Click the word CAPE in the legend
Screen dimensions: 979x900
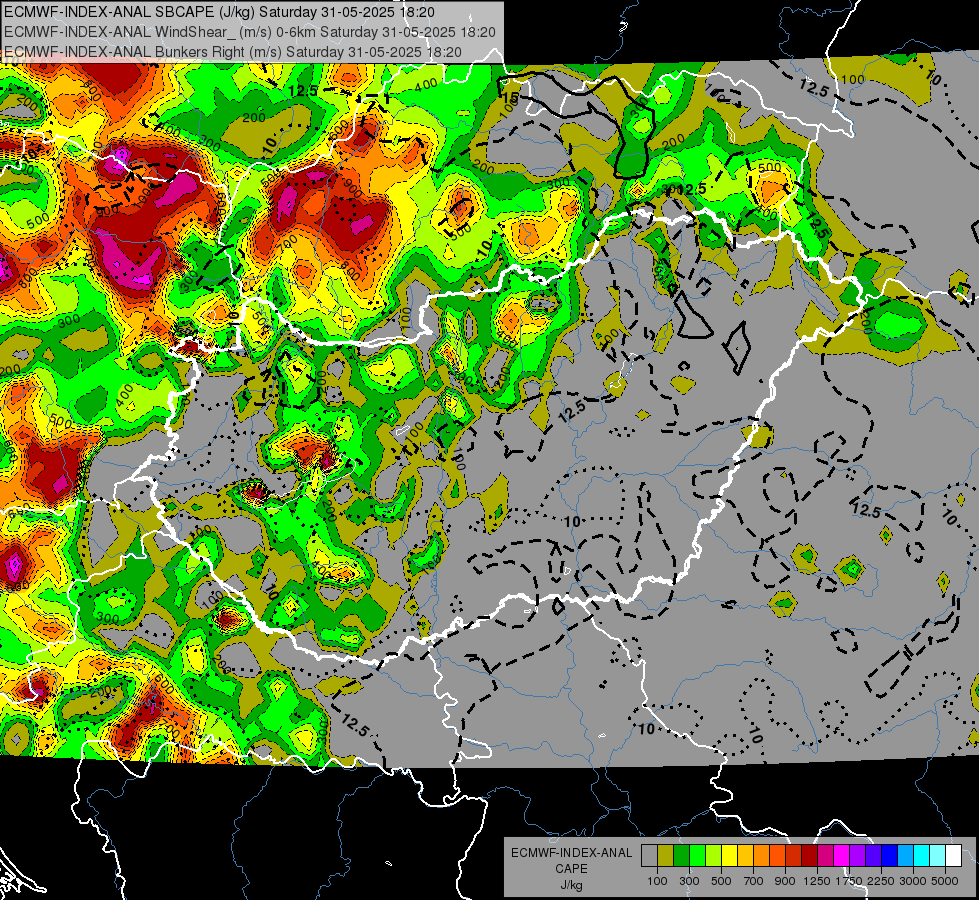pos(571,869)
